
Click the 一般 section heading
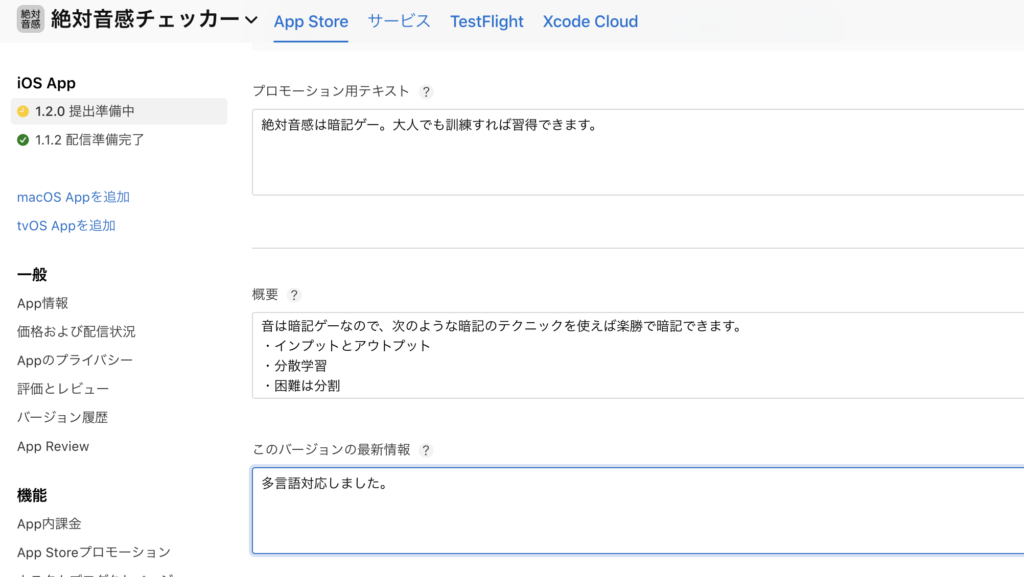click(x=32, y=275)
